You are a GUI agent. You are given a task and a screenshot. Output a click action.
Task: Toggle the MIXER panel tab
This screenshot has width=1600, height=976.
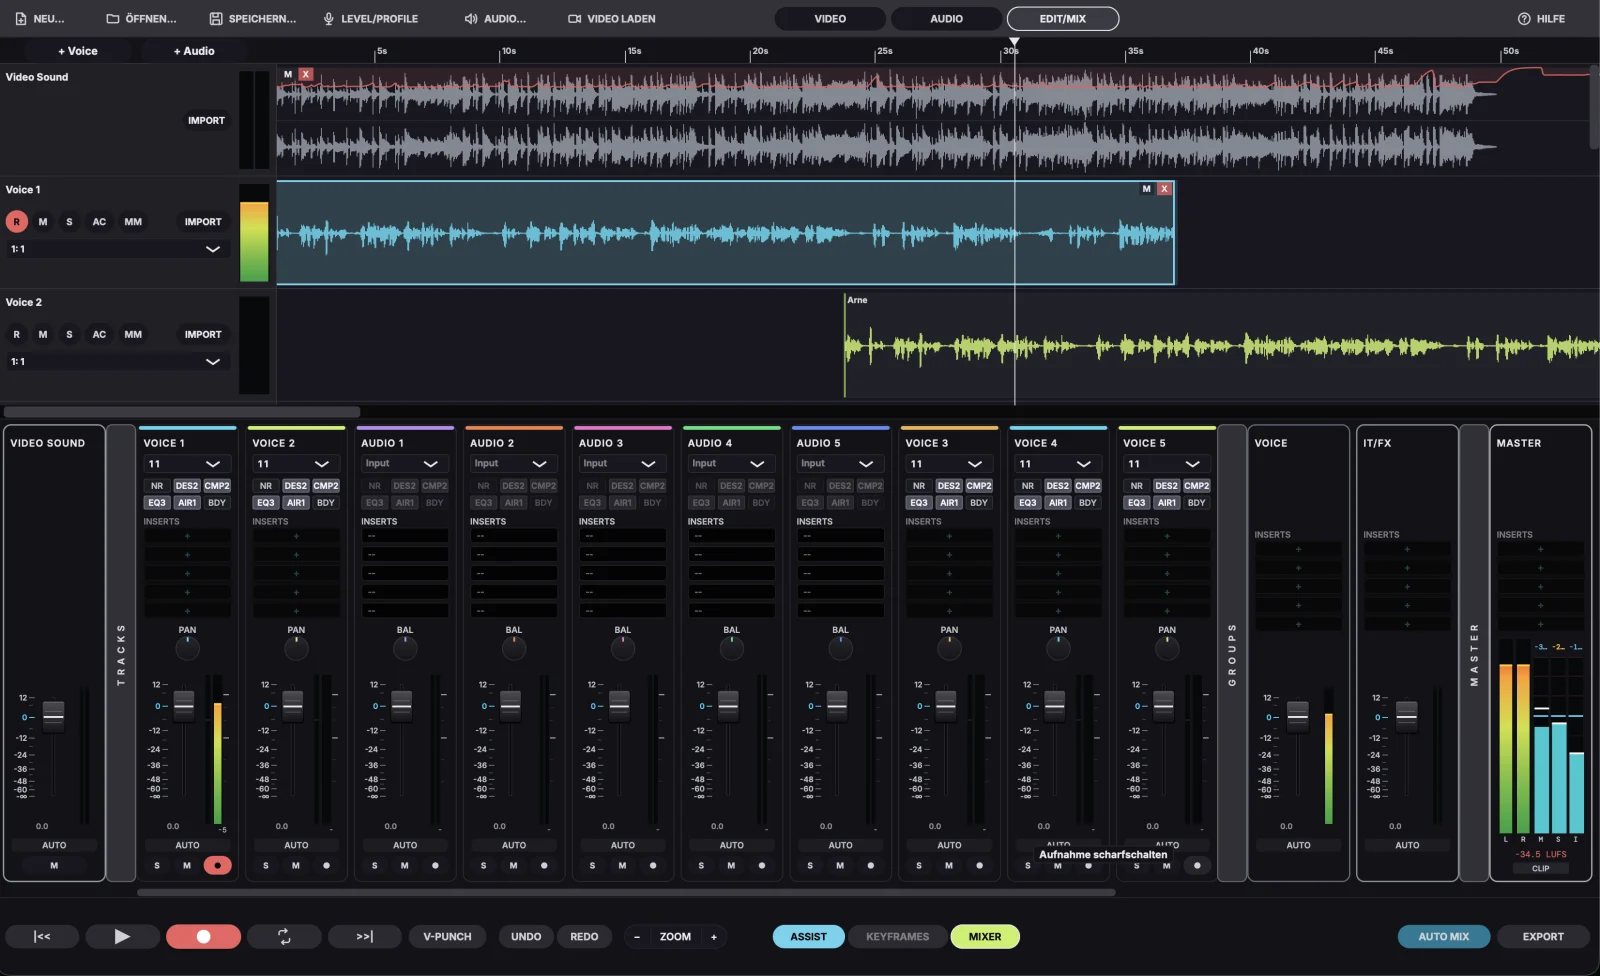tap(985, 937)
